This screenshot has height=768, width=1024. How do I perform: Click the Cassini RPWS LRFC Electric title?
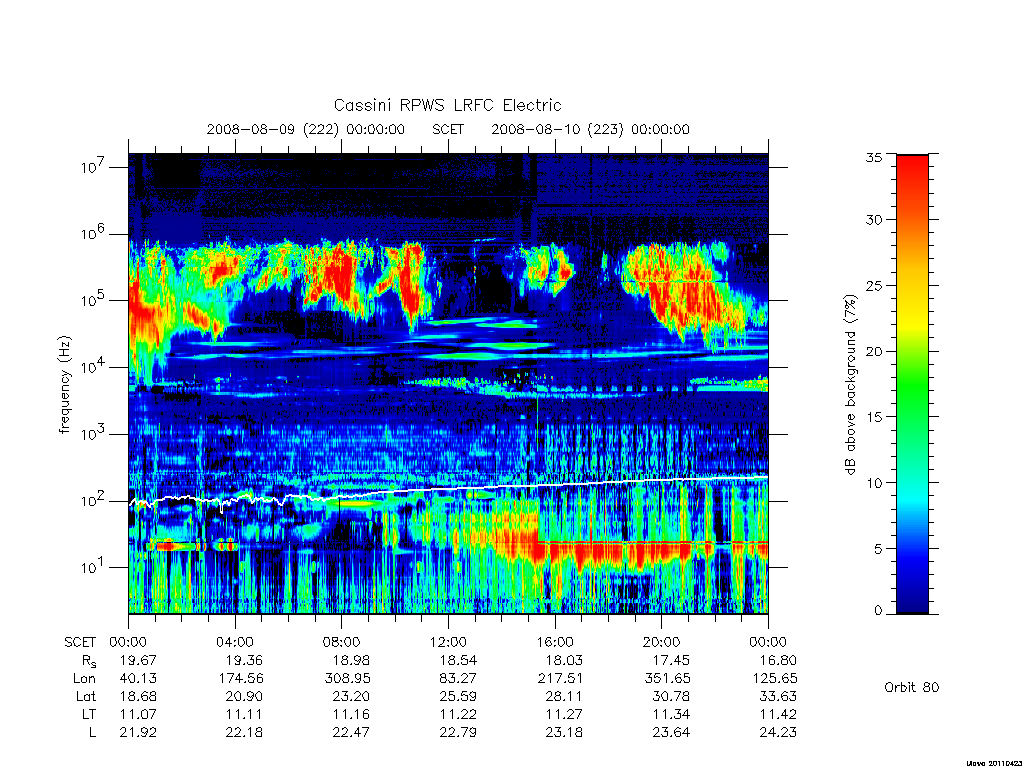447,105
